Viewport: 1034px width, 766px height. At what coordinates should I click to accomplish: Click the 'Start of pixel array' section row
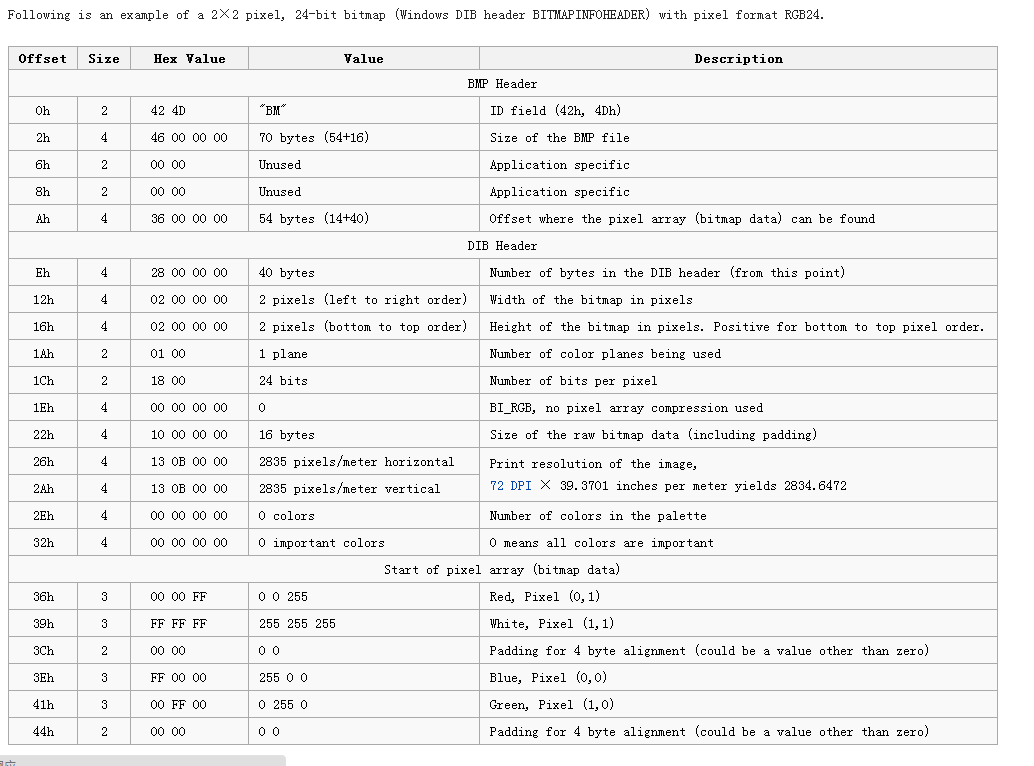[502, 570]
